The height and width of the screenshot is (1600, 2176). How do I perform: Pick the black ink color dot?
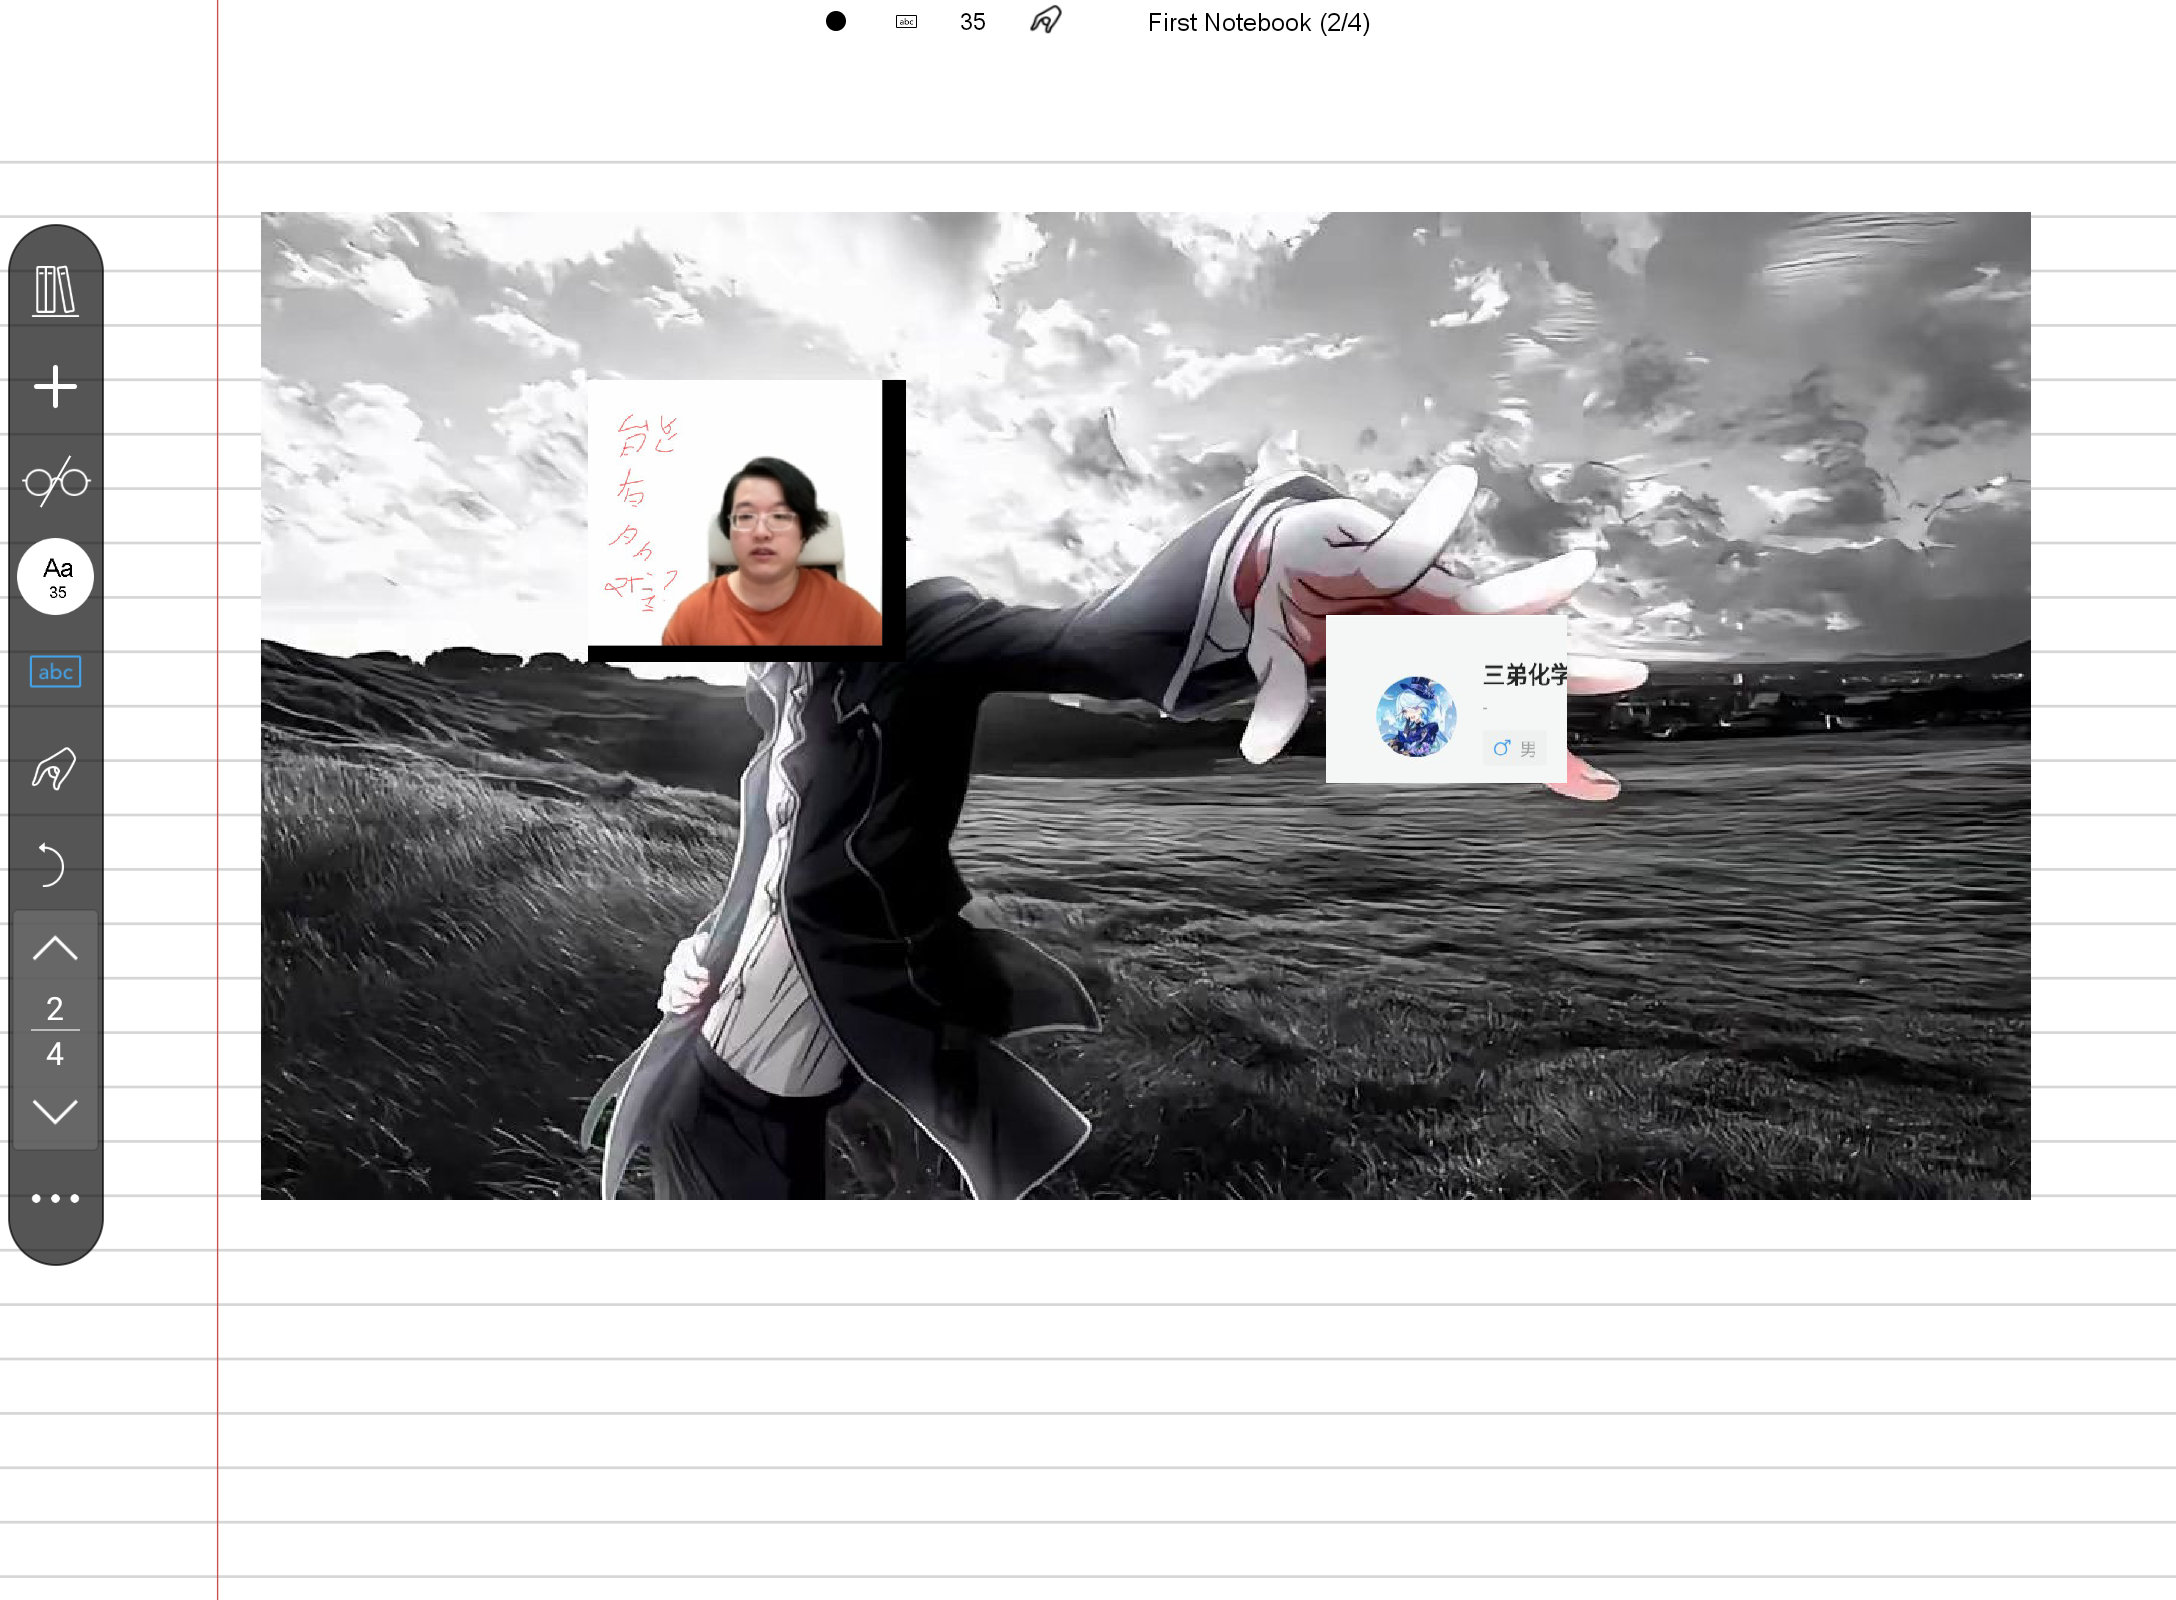point(836,21)
